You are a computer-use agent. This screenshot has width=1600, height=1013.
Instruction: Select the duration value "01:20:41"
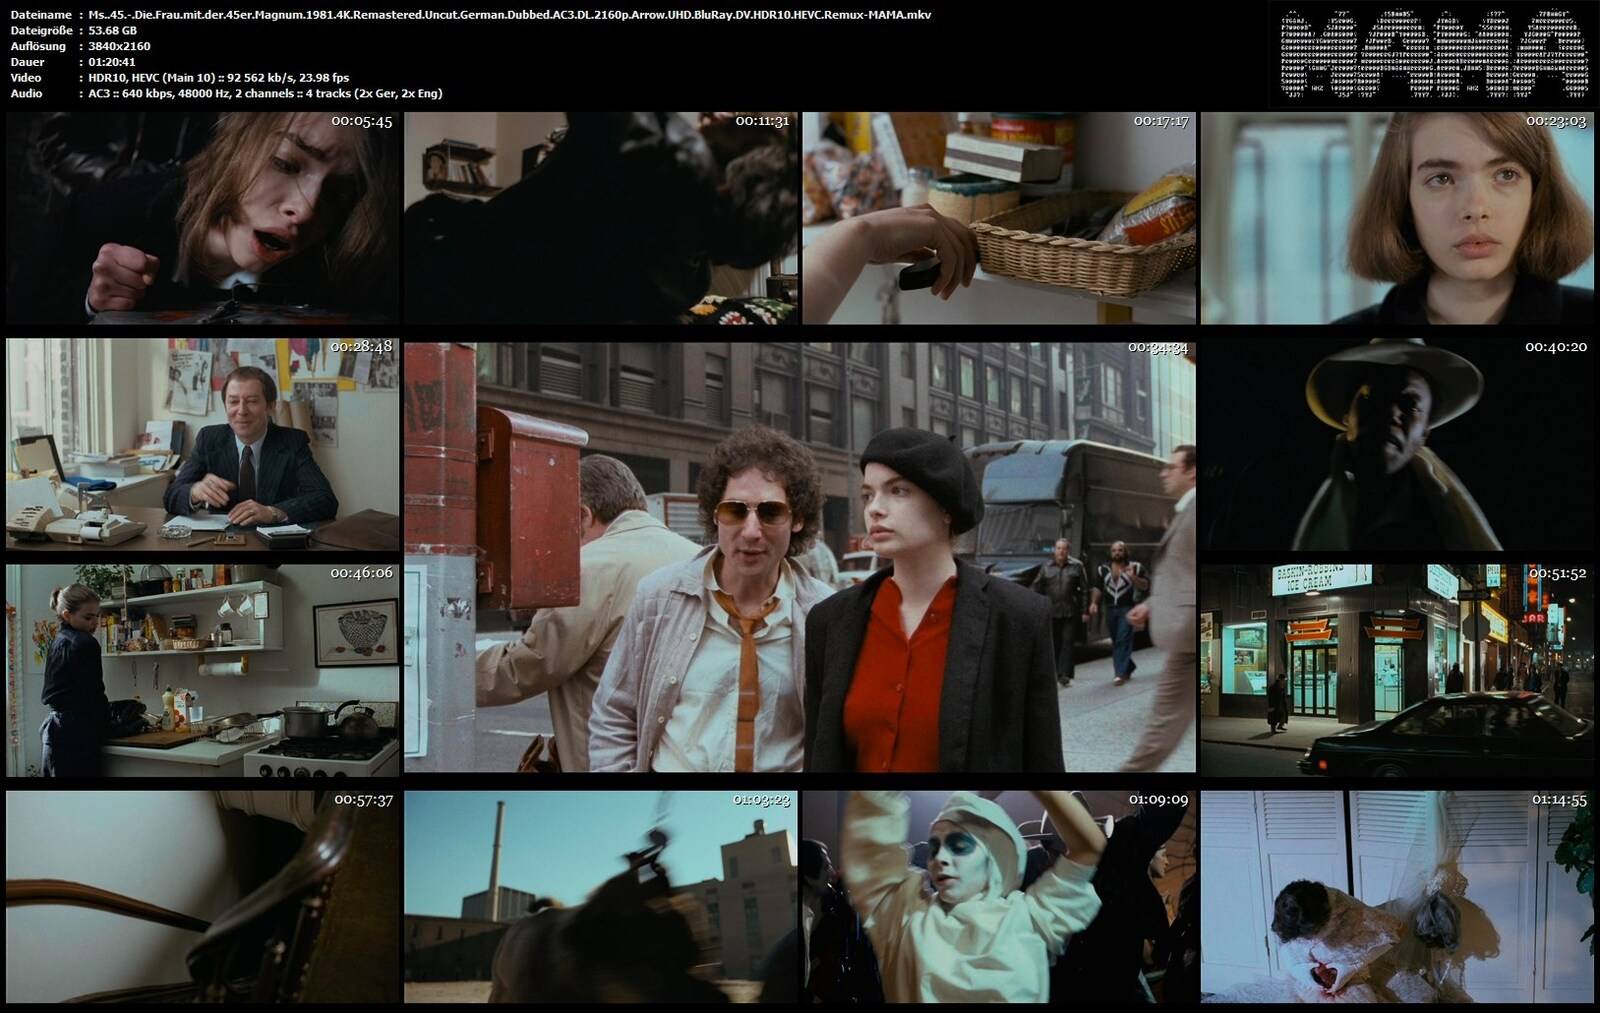coord(112,62)
